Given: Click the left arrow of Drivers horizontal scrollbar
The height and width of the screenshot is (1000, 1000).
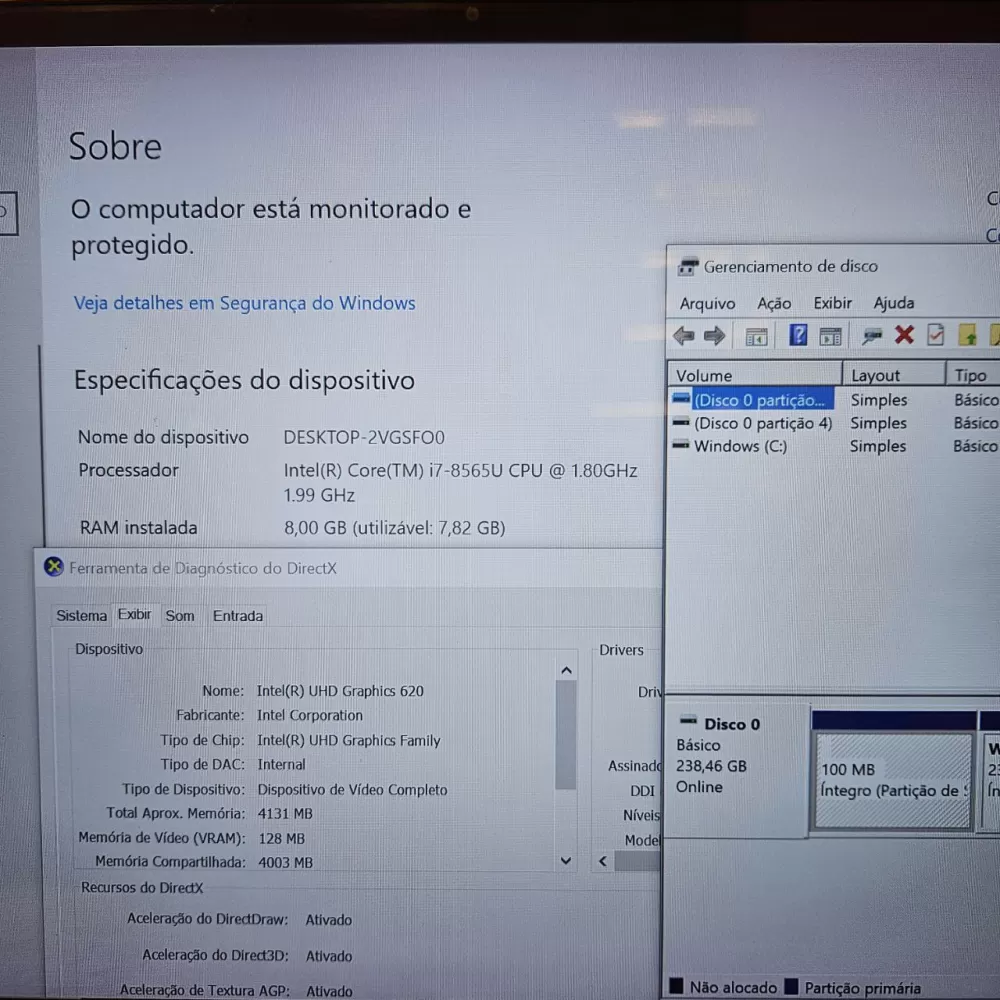Looking at the screenshot, I should pyautogui.click(x=602, y=860).
